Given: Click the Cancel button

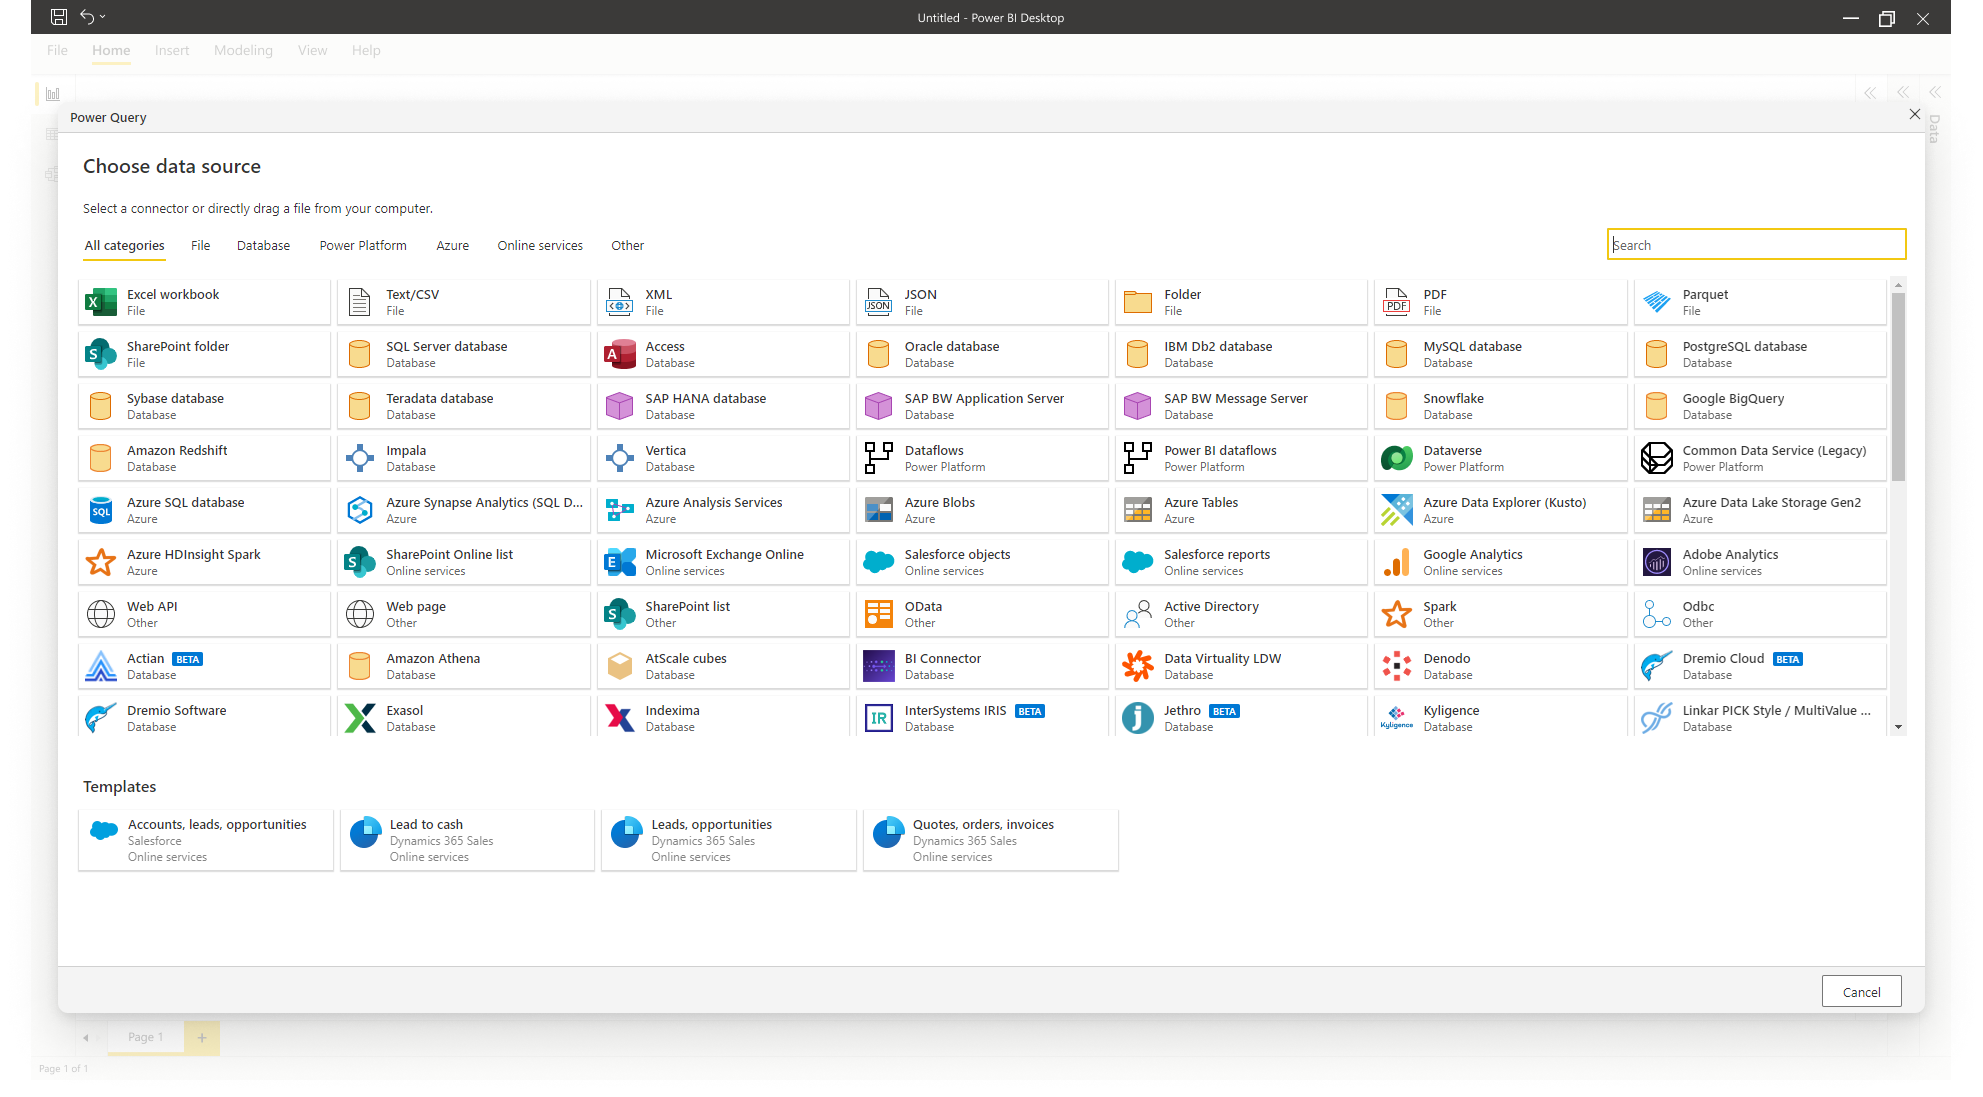Looking at the screenshot, I should 1860,992.
